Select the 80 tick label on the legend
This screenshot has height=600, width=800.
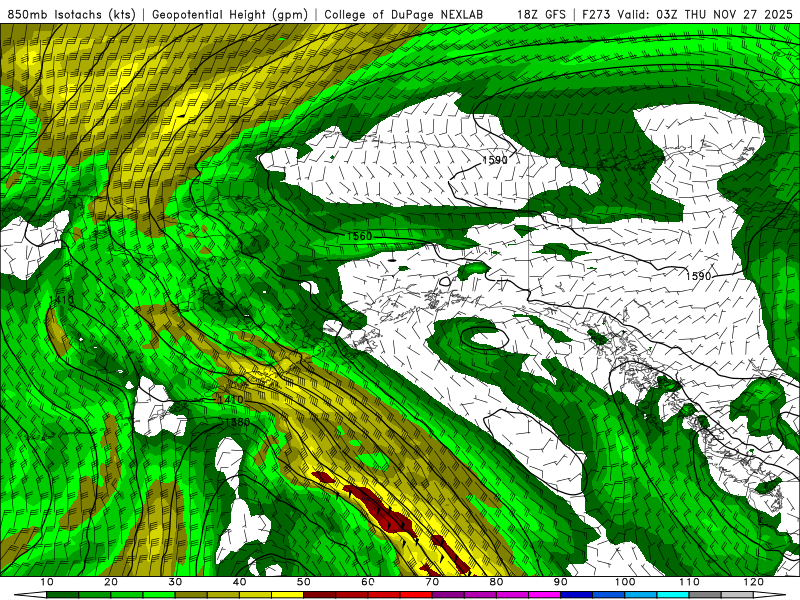[496, 582]
